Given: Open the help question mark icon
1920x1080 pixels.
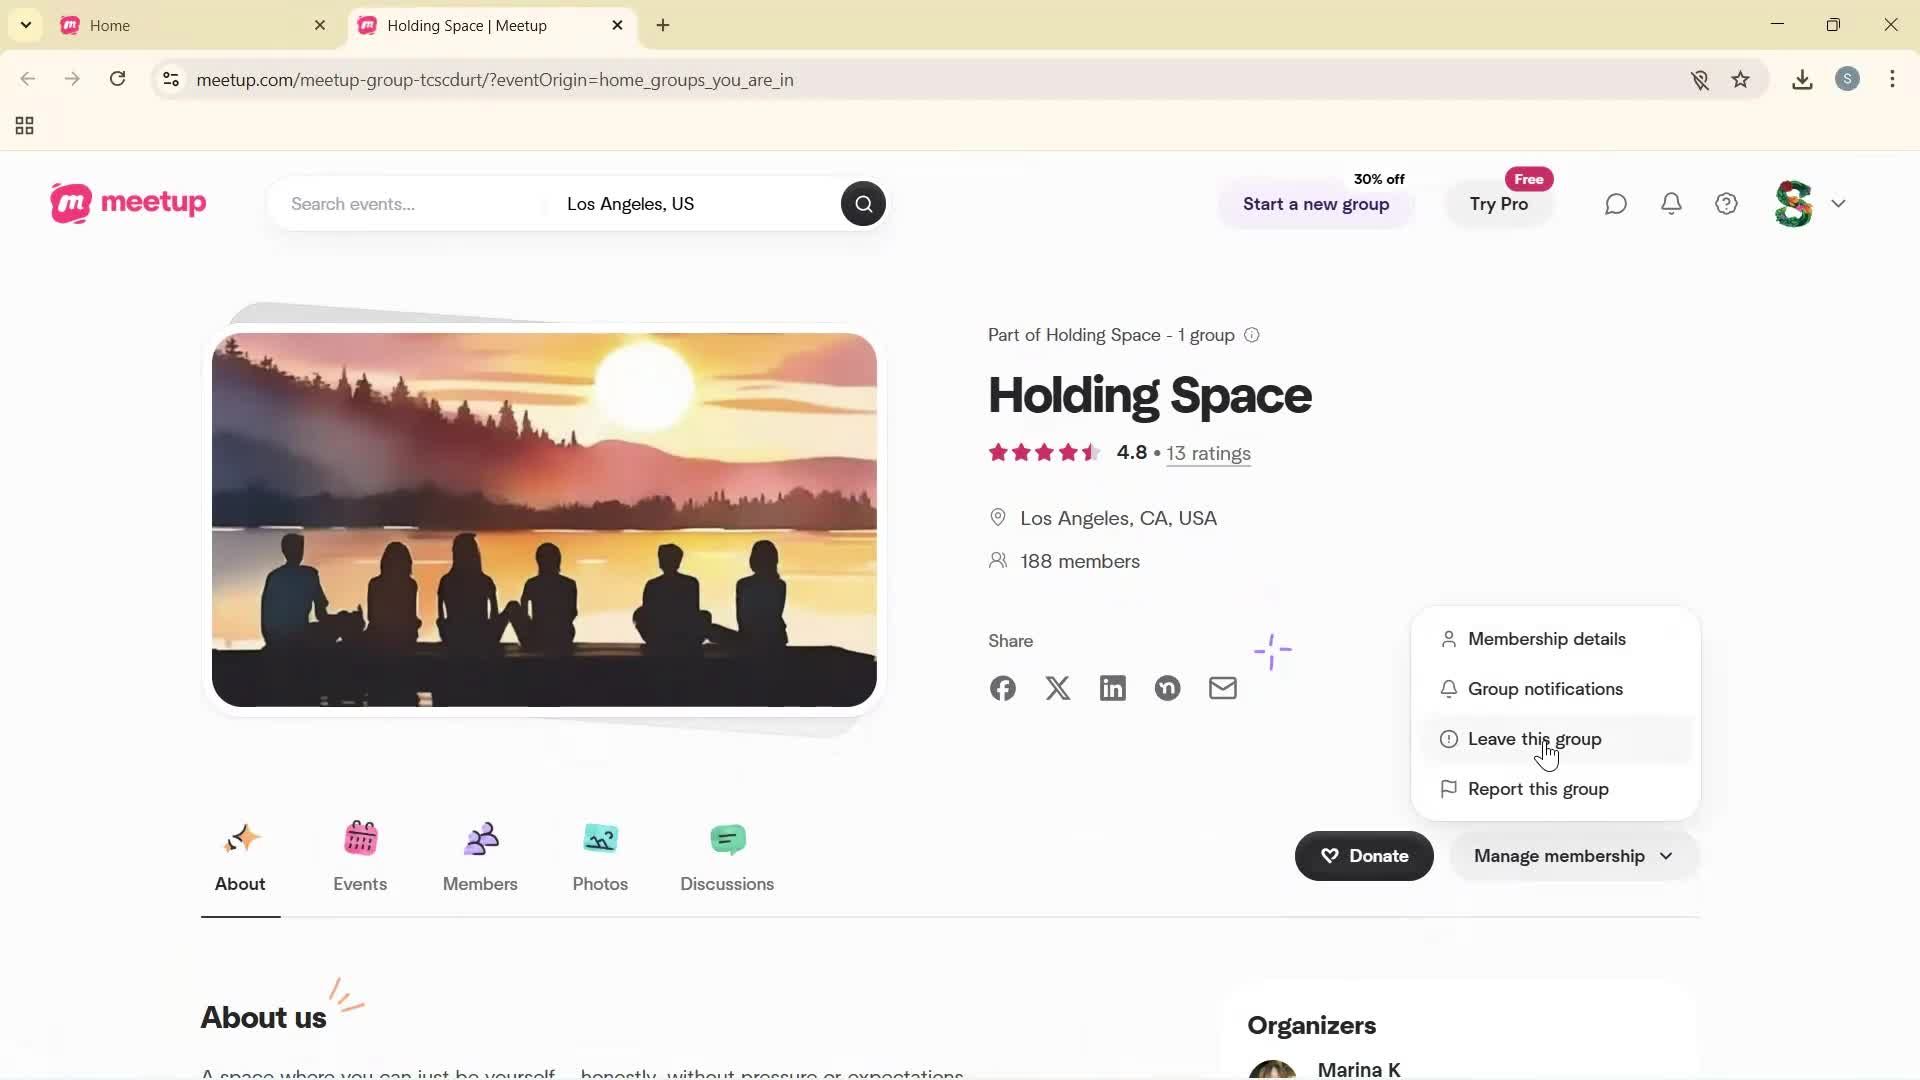Looking at the screenshot, I should click(x=1726, y=203).
